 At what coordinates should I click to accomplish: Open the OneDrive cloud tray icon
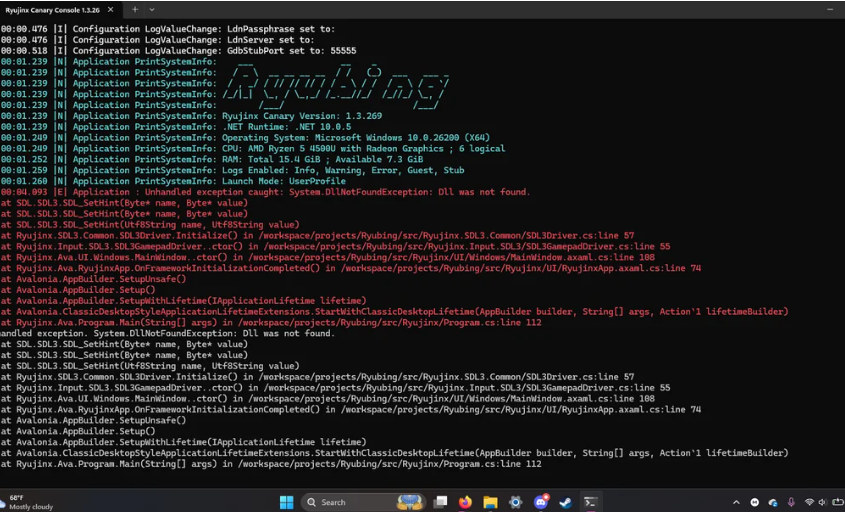pyautogui.click(x=773, y=502)
